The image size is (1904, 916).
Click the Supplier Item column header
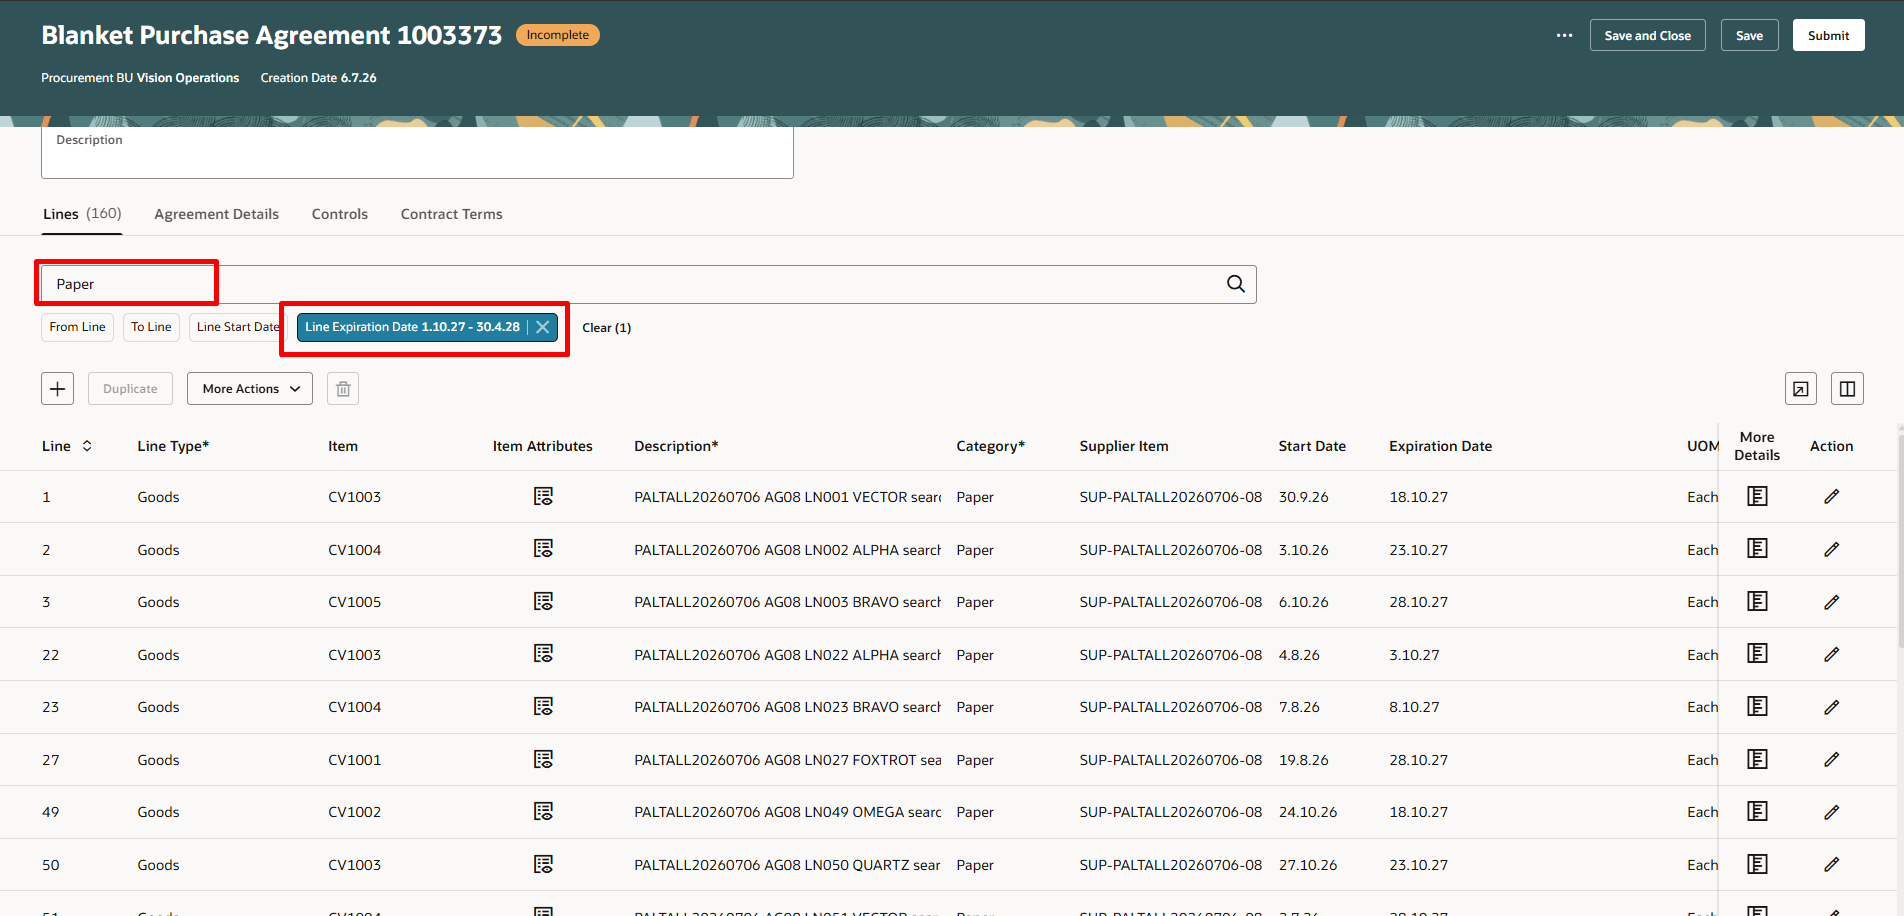pos(1124,446)
